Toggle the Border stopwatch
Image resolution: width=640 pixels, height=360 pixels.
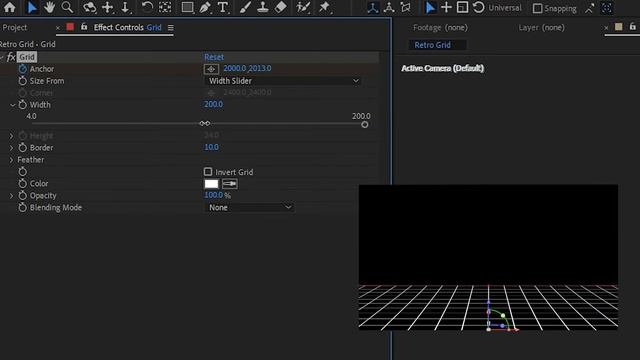(22, 148)
